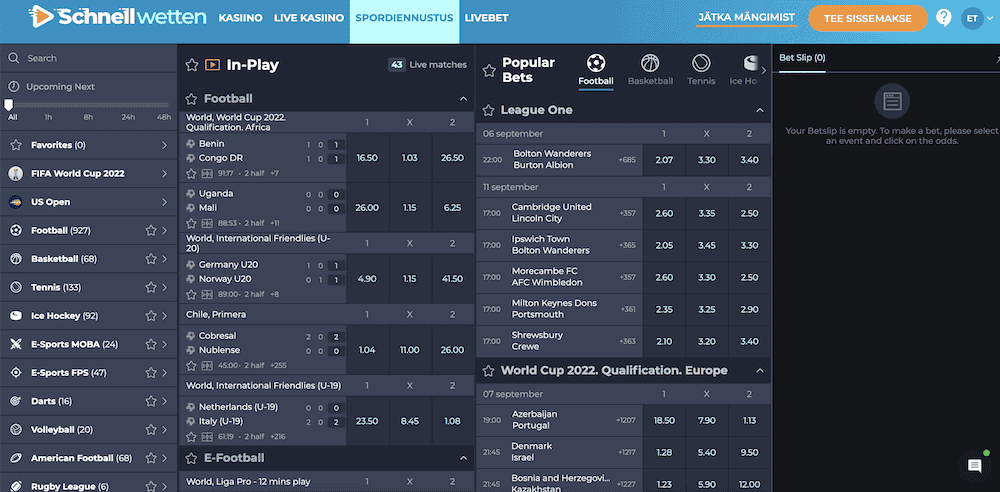Favorite the Popular Bets section star
The image size is (1000, 492).
(x=489, y=70)
